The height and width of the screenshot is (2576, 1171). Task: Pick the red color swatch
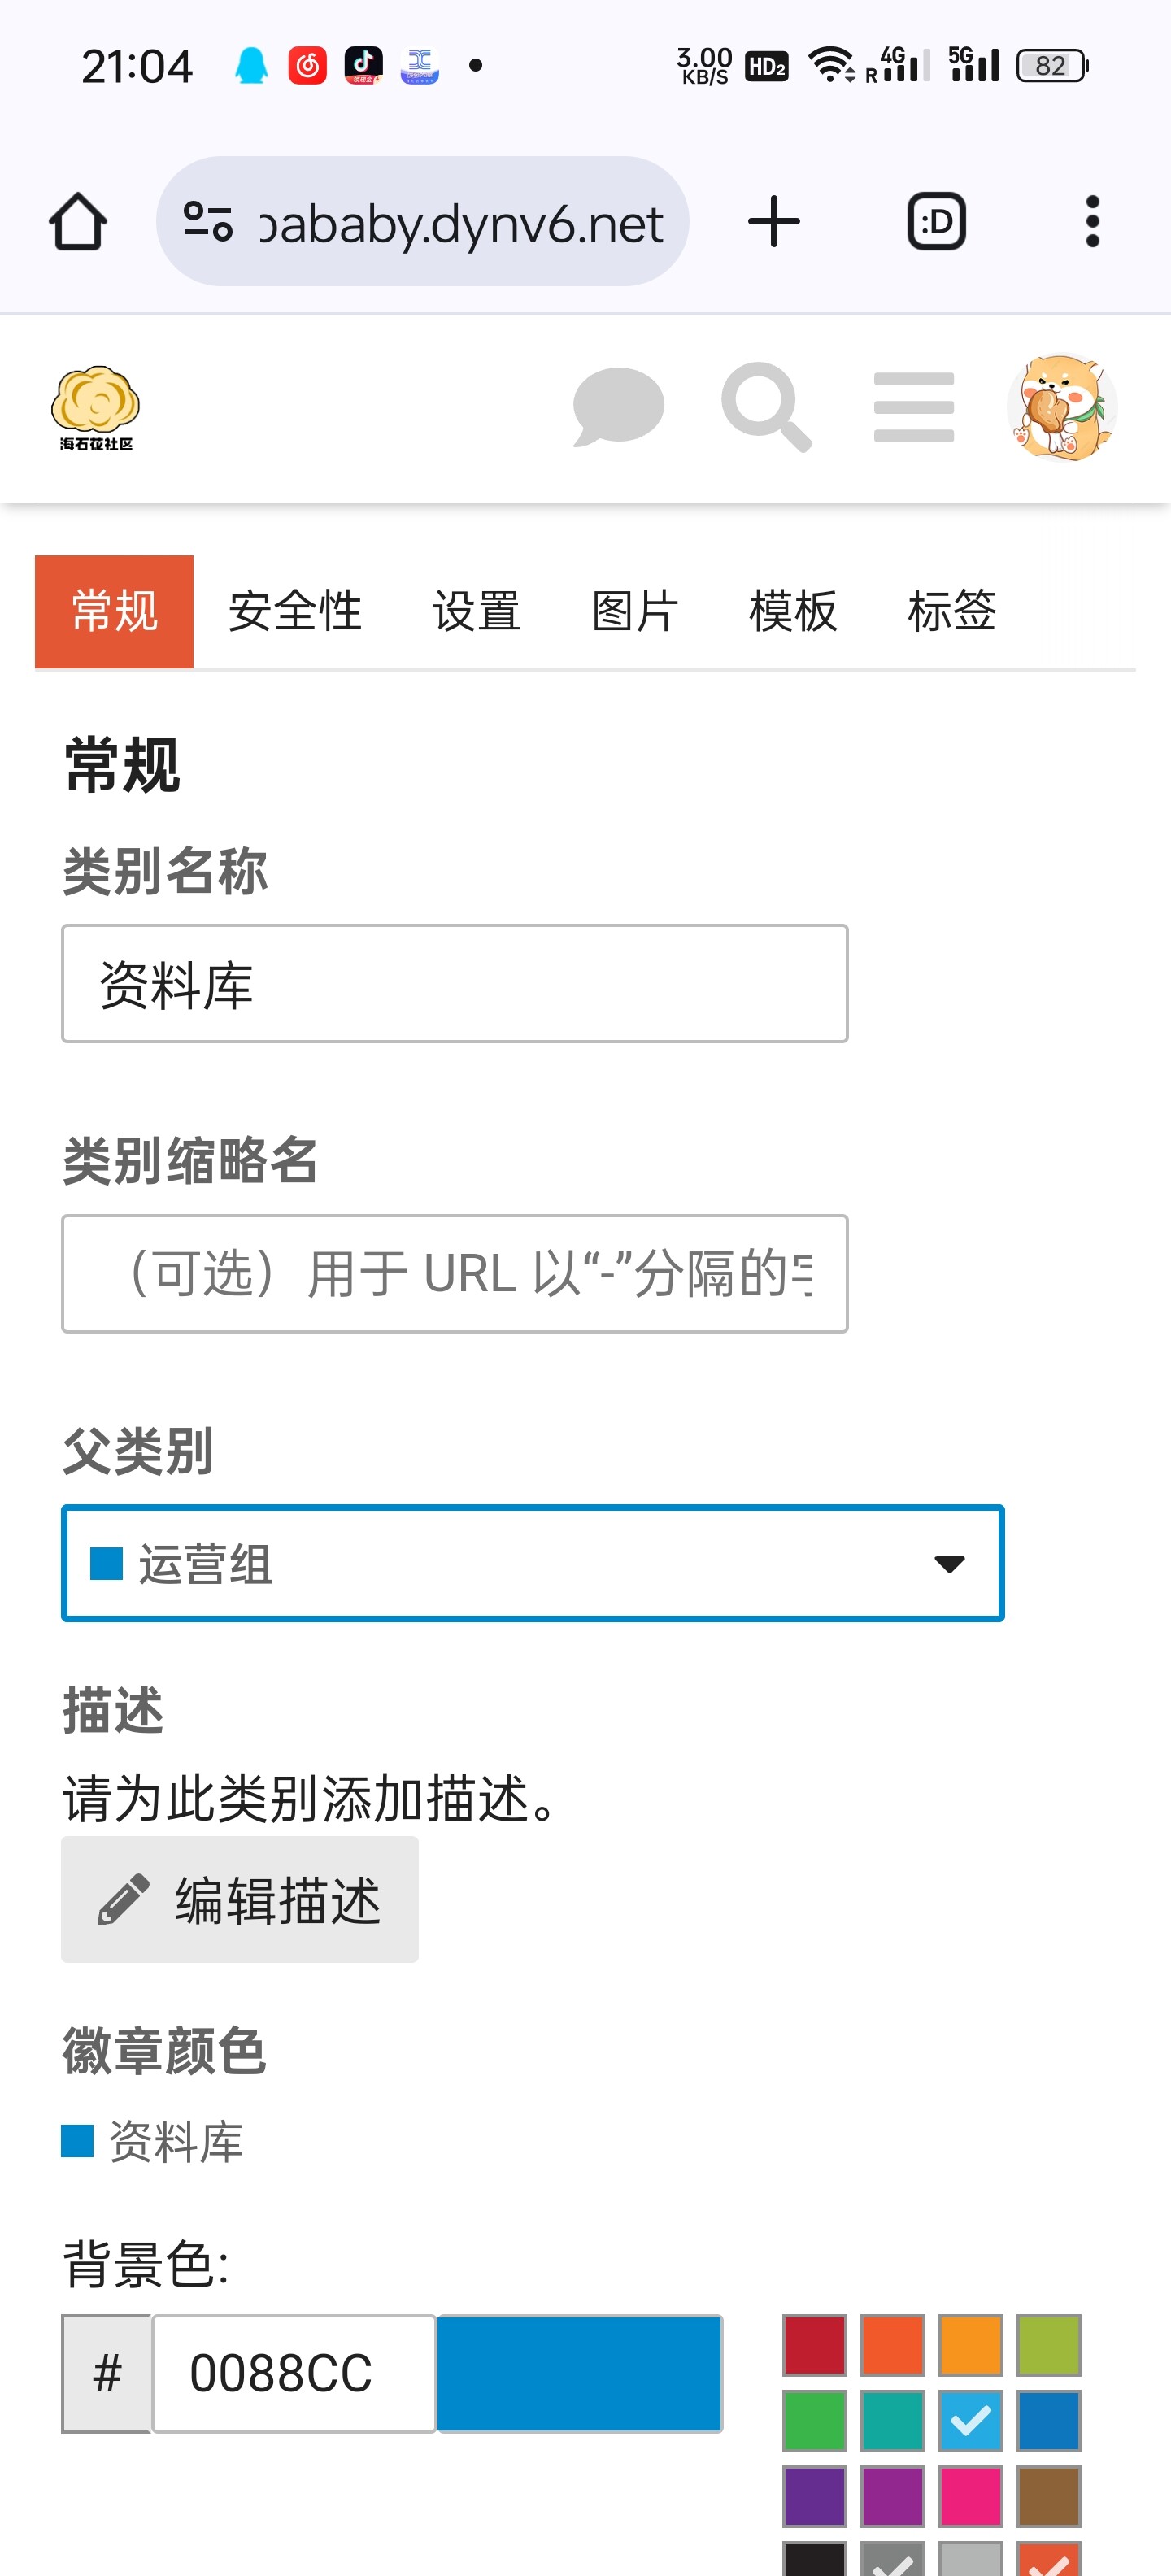pyautogui.click(x=814, y=2345)
